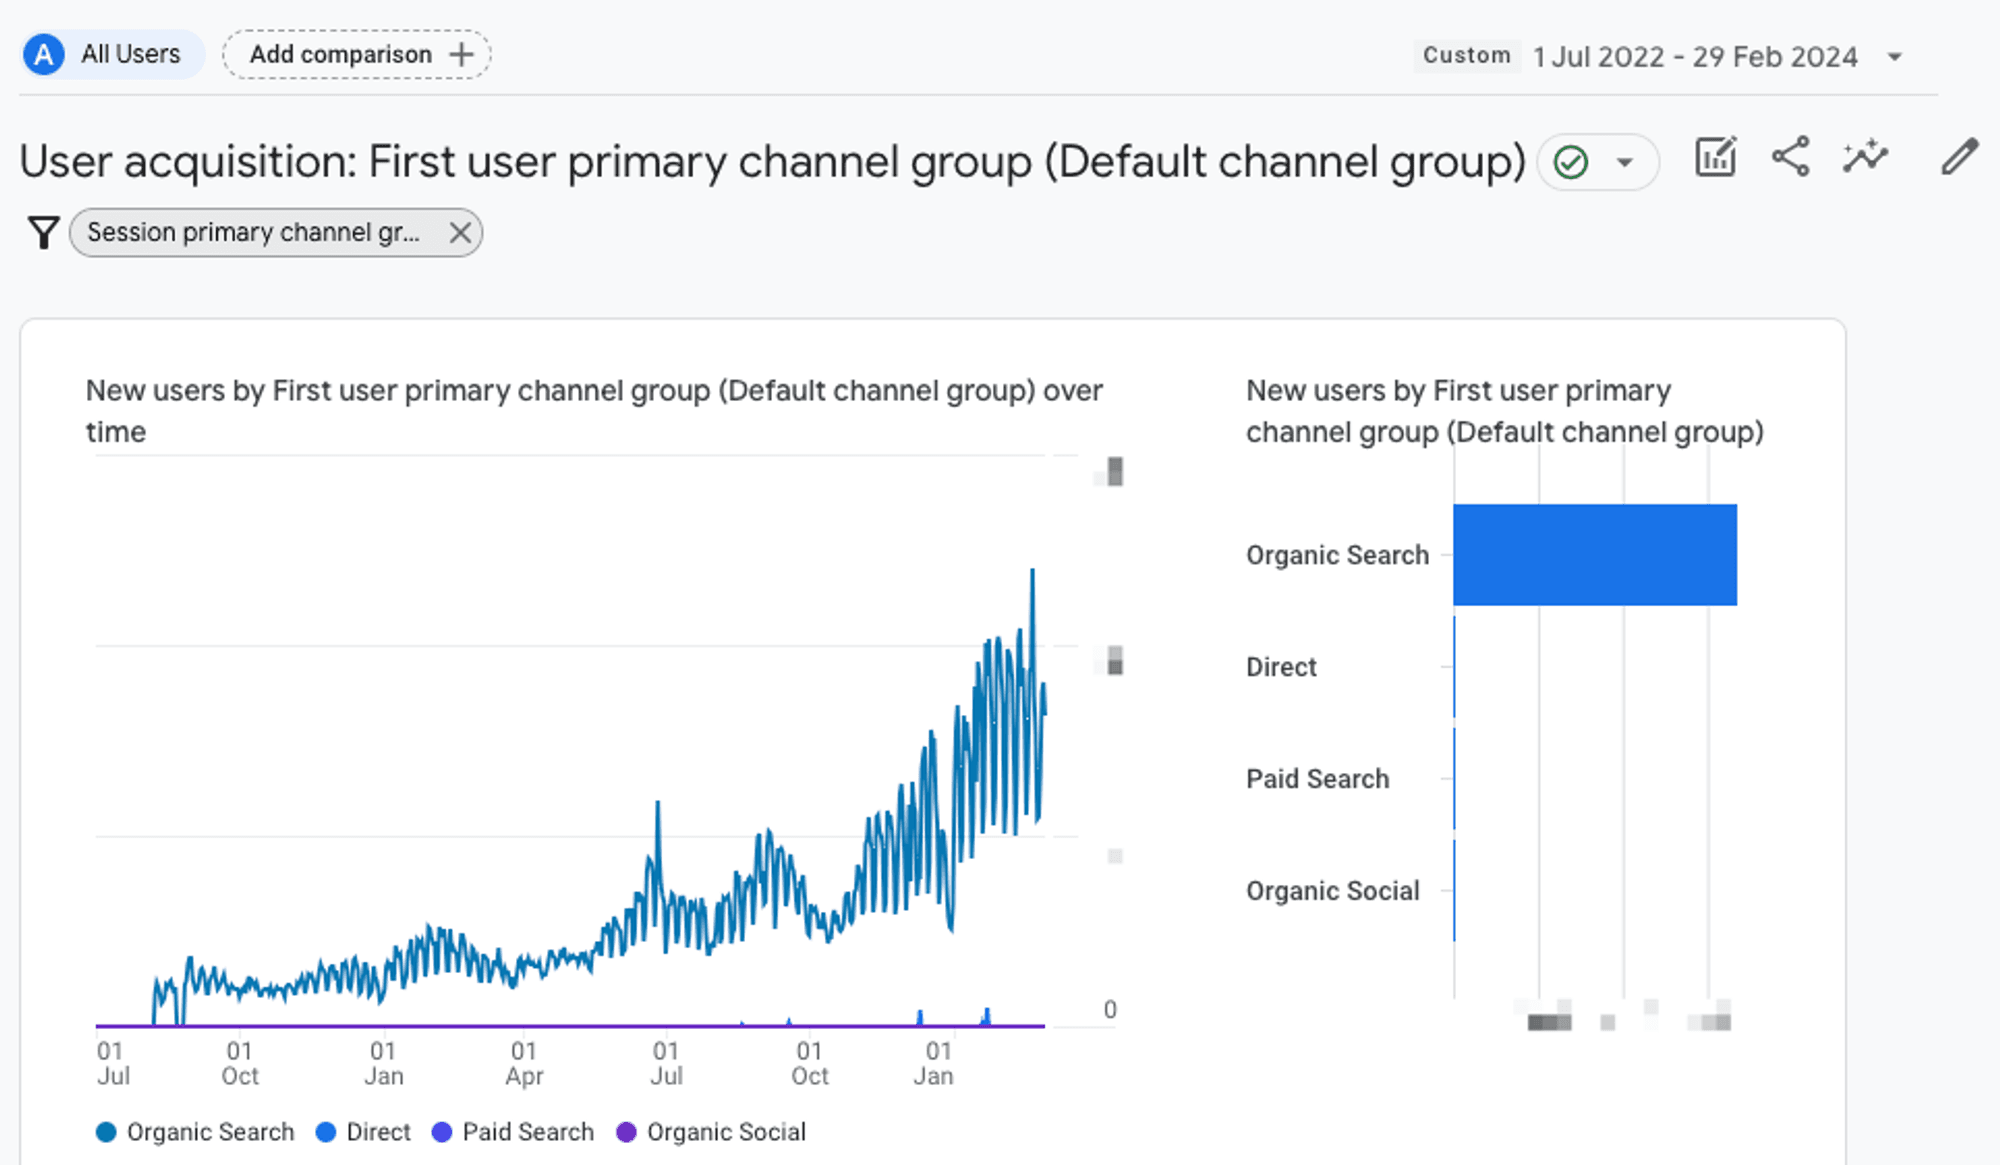Click the green checkmark status icon

(1571, 162)
